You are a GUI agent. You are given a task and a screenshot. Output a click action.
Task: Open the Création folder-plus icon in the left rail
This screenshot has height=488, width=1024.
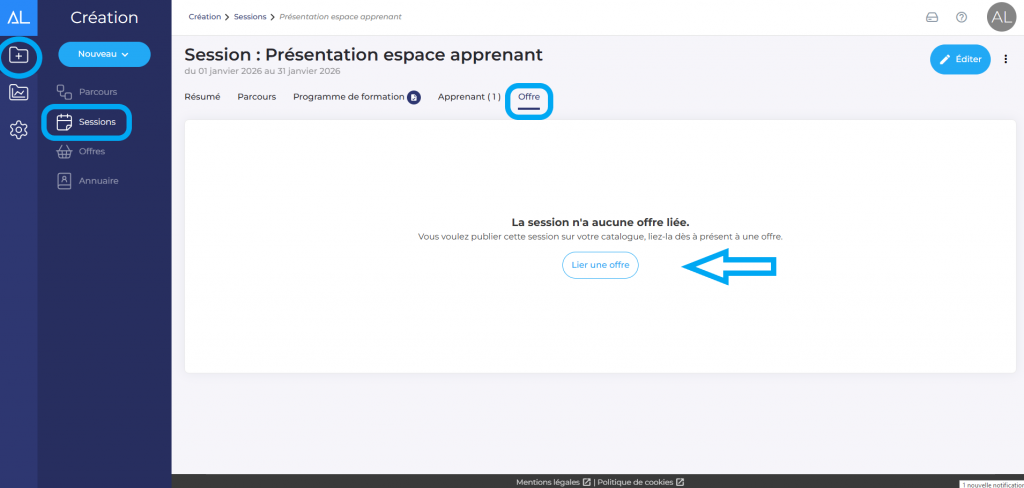coord(18,56)
